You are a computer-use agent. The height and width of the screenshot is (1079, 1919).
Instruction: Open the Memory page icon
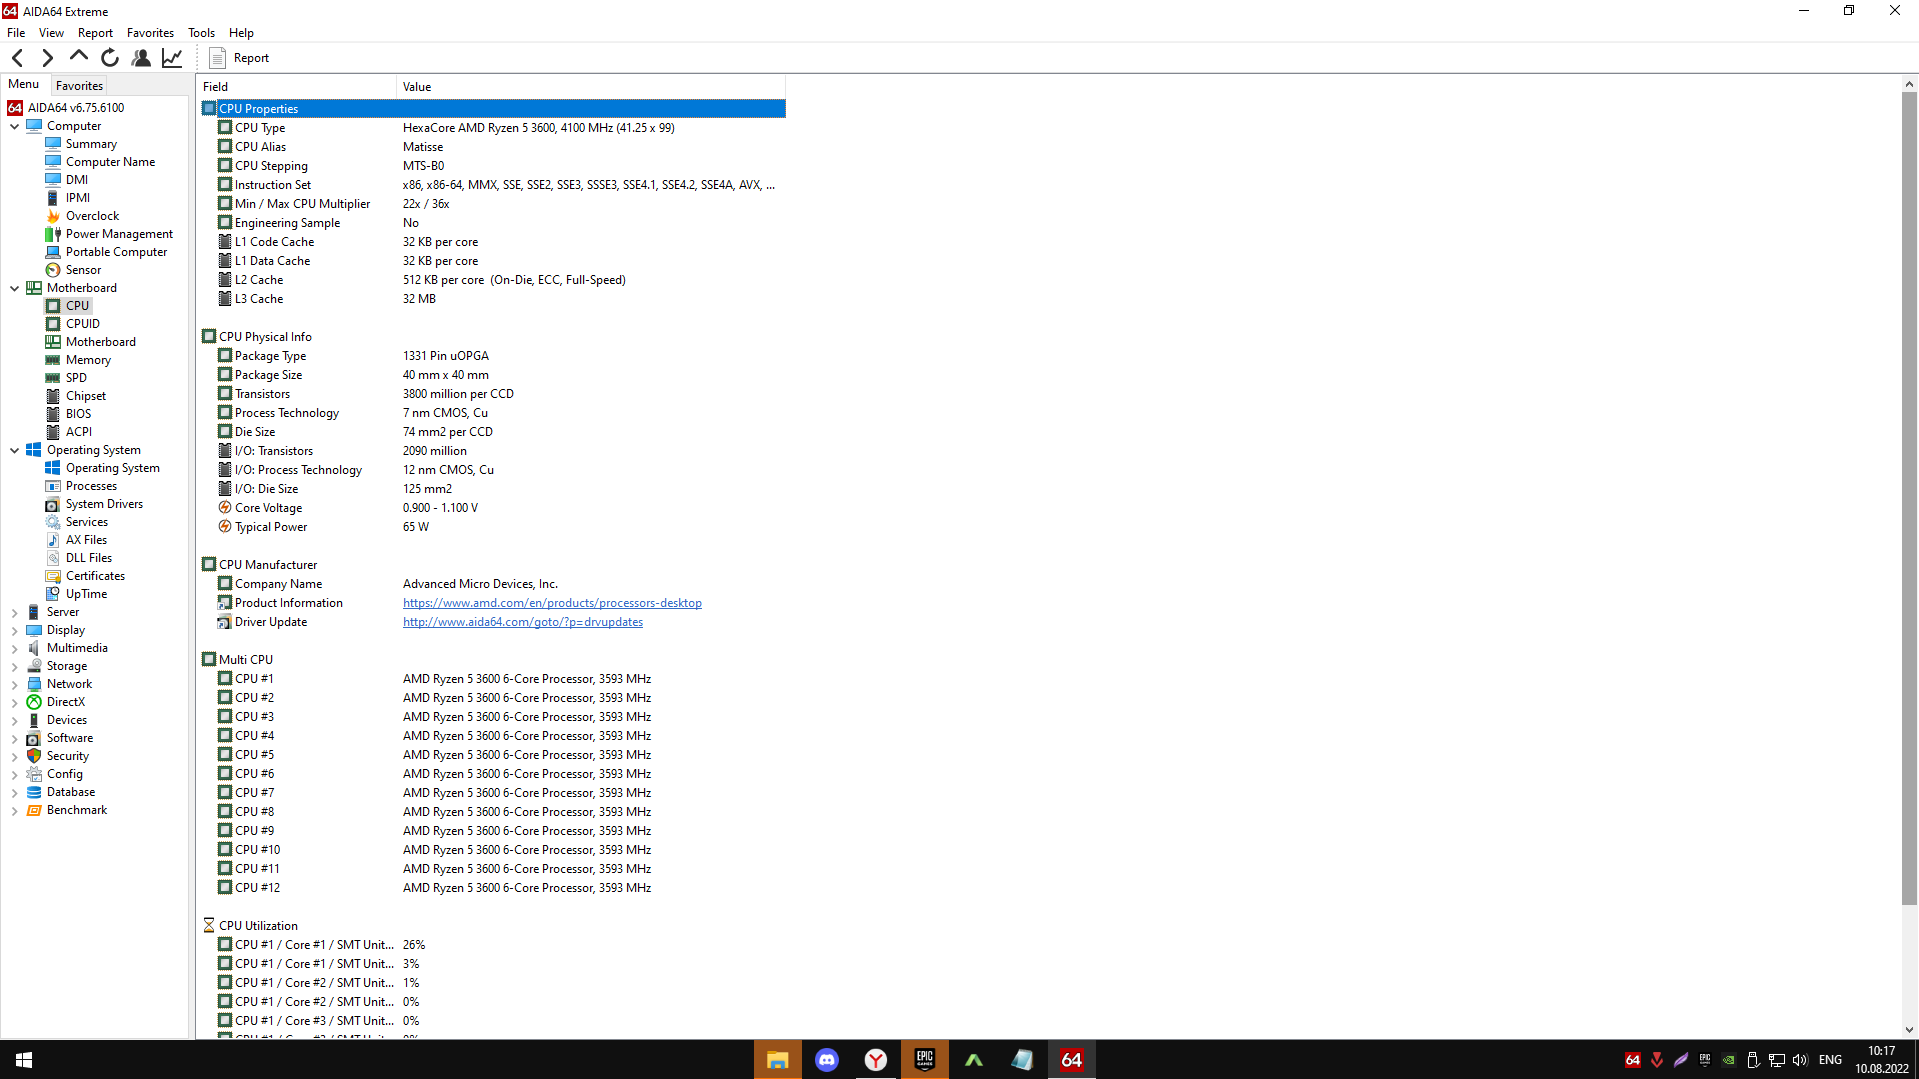tap(53, 360)
